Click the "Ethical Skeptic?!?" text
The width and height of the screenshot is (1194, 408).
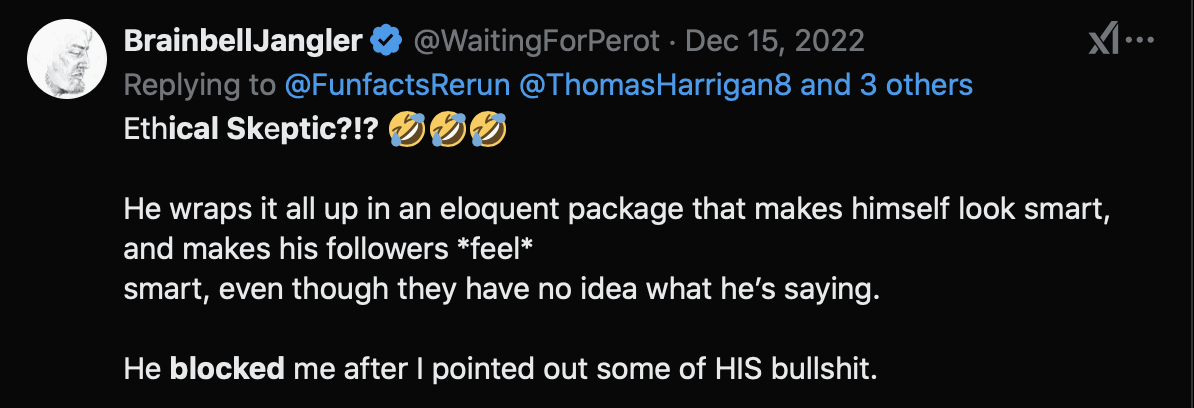pos(249,129)
